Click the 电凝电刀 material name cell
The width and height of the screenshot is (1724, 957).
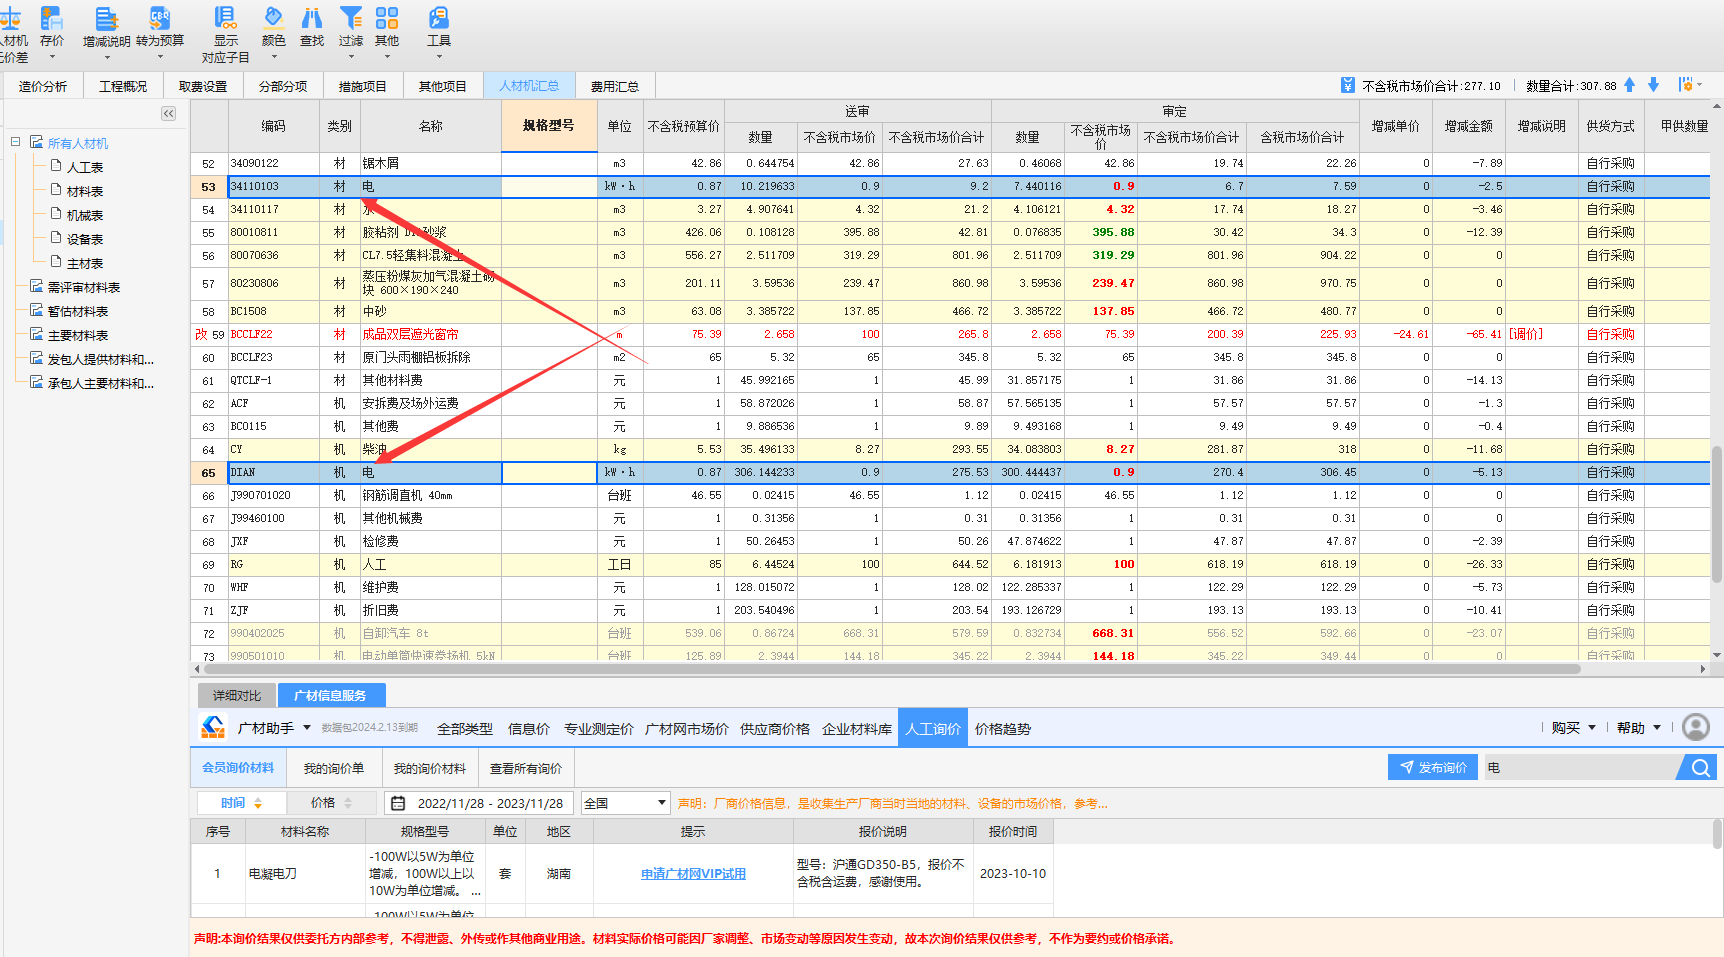coord(305,874)
